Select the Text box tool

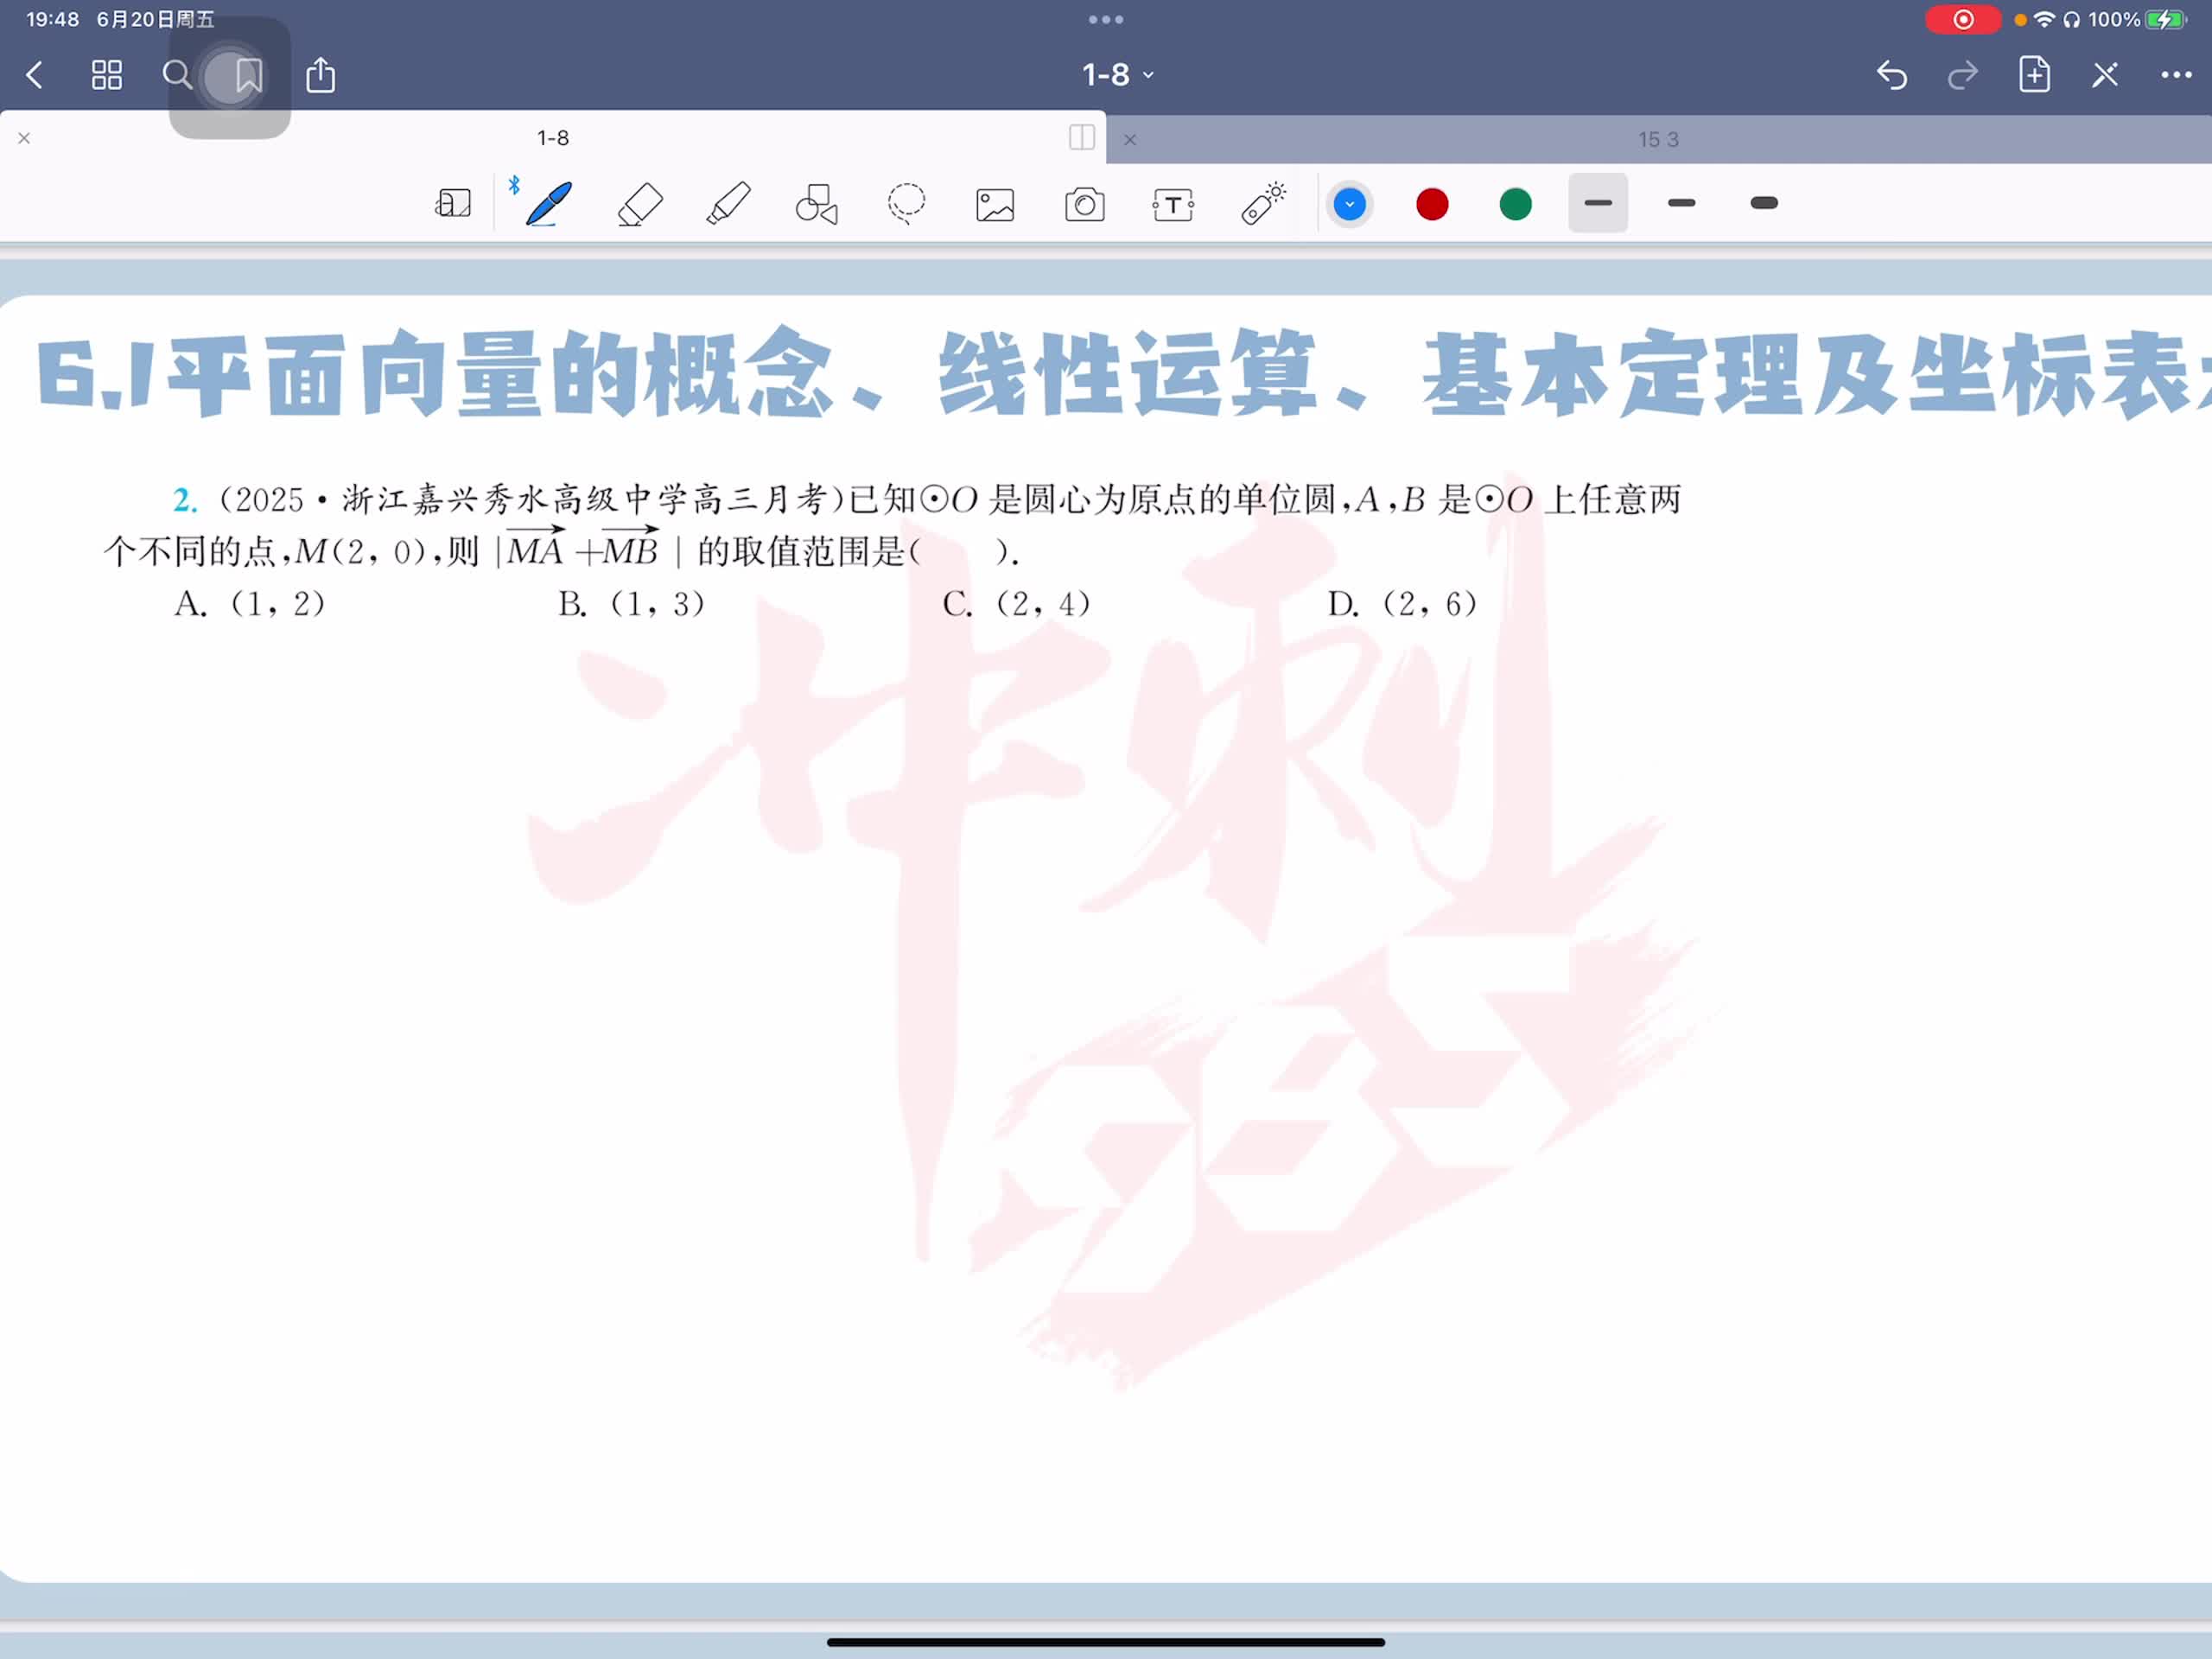(1173, 205)
